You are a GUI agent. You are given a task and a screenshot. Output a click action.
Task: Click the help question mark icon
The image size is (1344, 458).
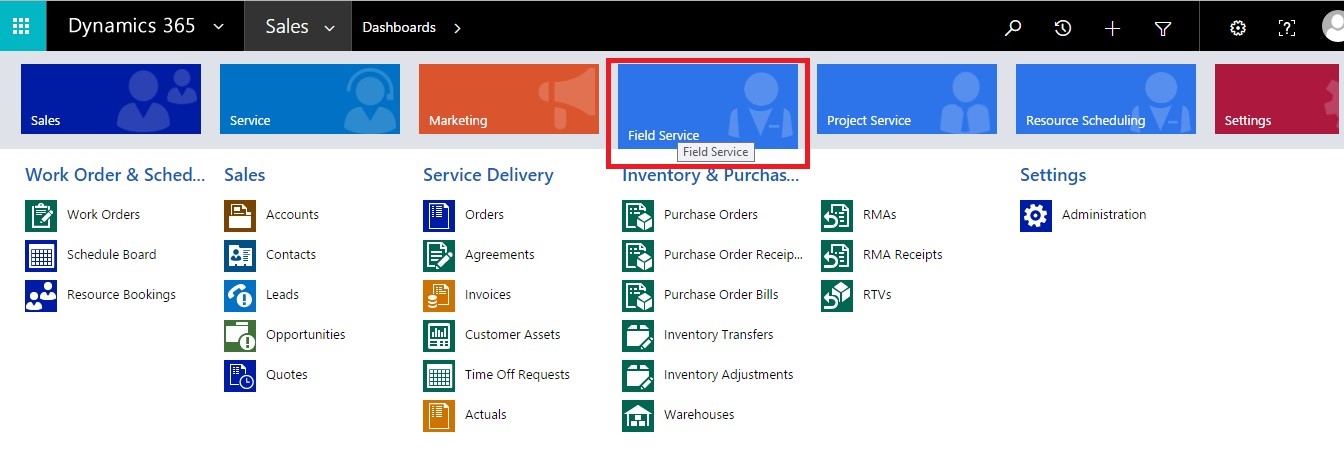pos(1287,28)
